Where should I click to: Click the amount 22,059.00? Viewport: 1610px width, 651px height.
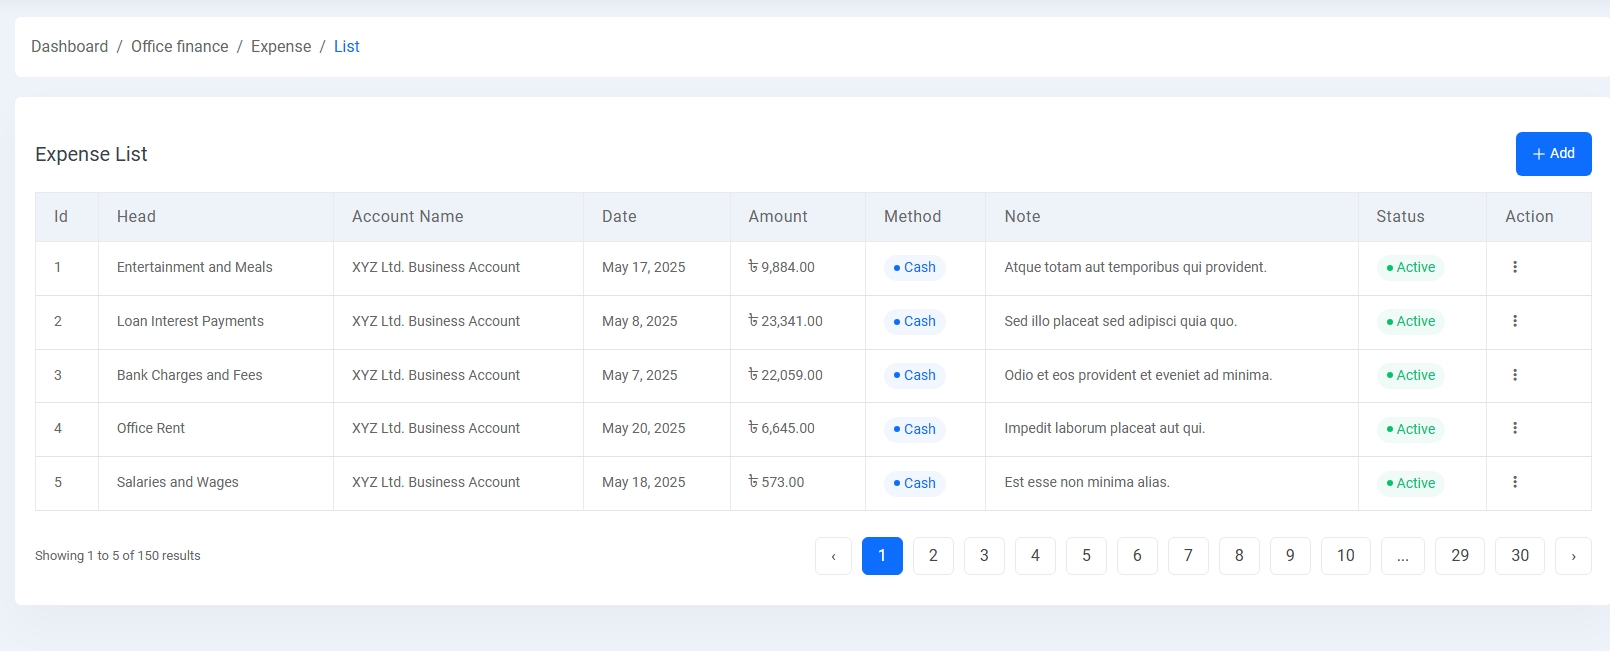tap(786, 375)
